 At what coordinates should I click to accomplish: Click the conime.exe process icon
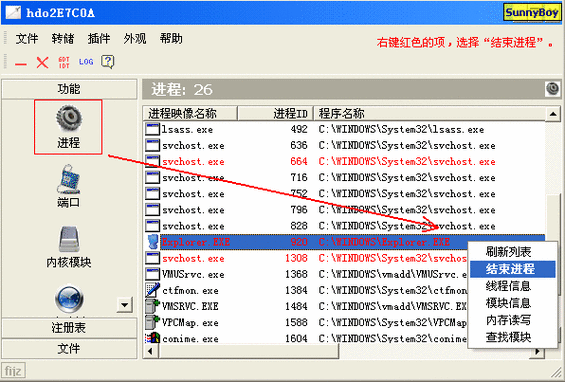click(152, 338)
